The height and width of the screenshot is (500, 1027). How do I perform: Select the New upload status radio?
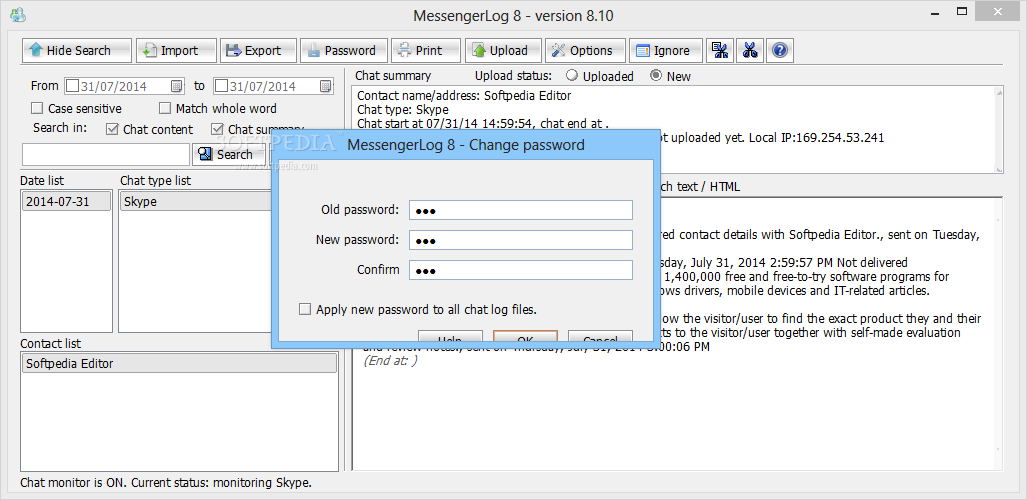656,75
